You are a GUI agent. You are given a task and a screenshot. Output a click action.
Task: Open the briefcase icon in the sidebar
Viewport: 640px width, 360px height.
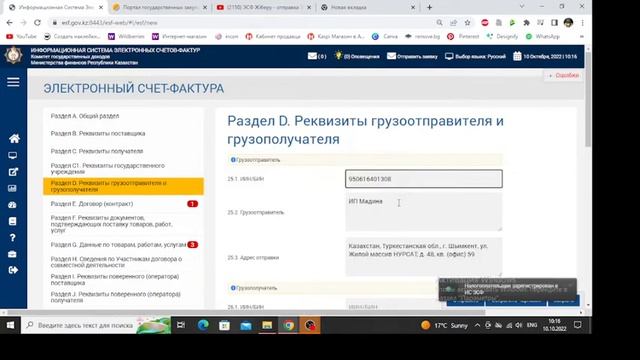coord(13,254)
